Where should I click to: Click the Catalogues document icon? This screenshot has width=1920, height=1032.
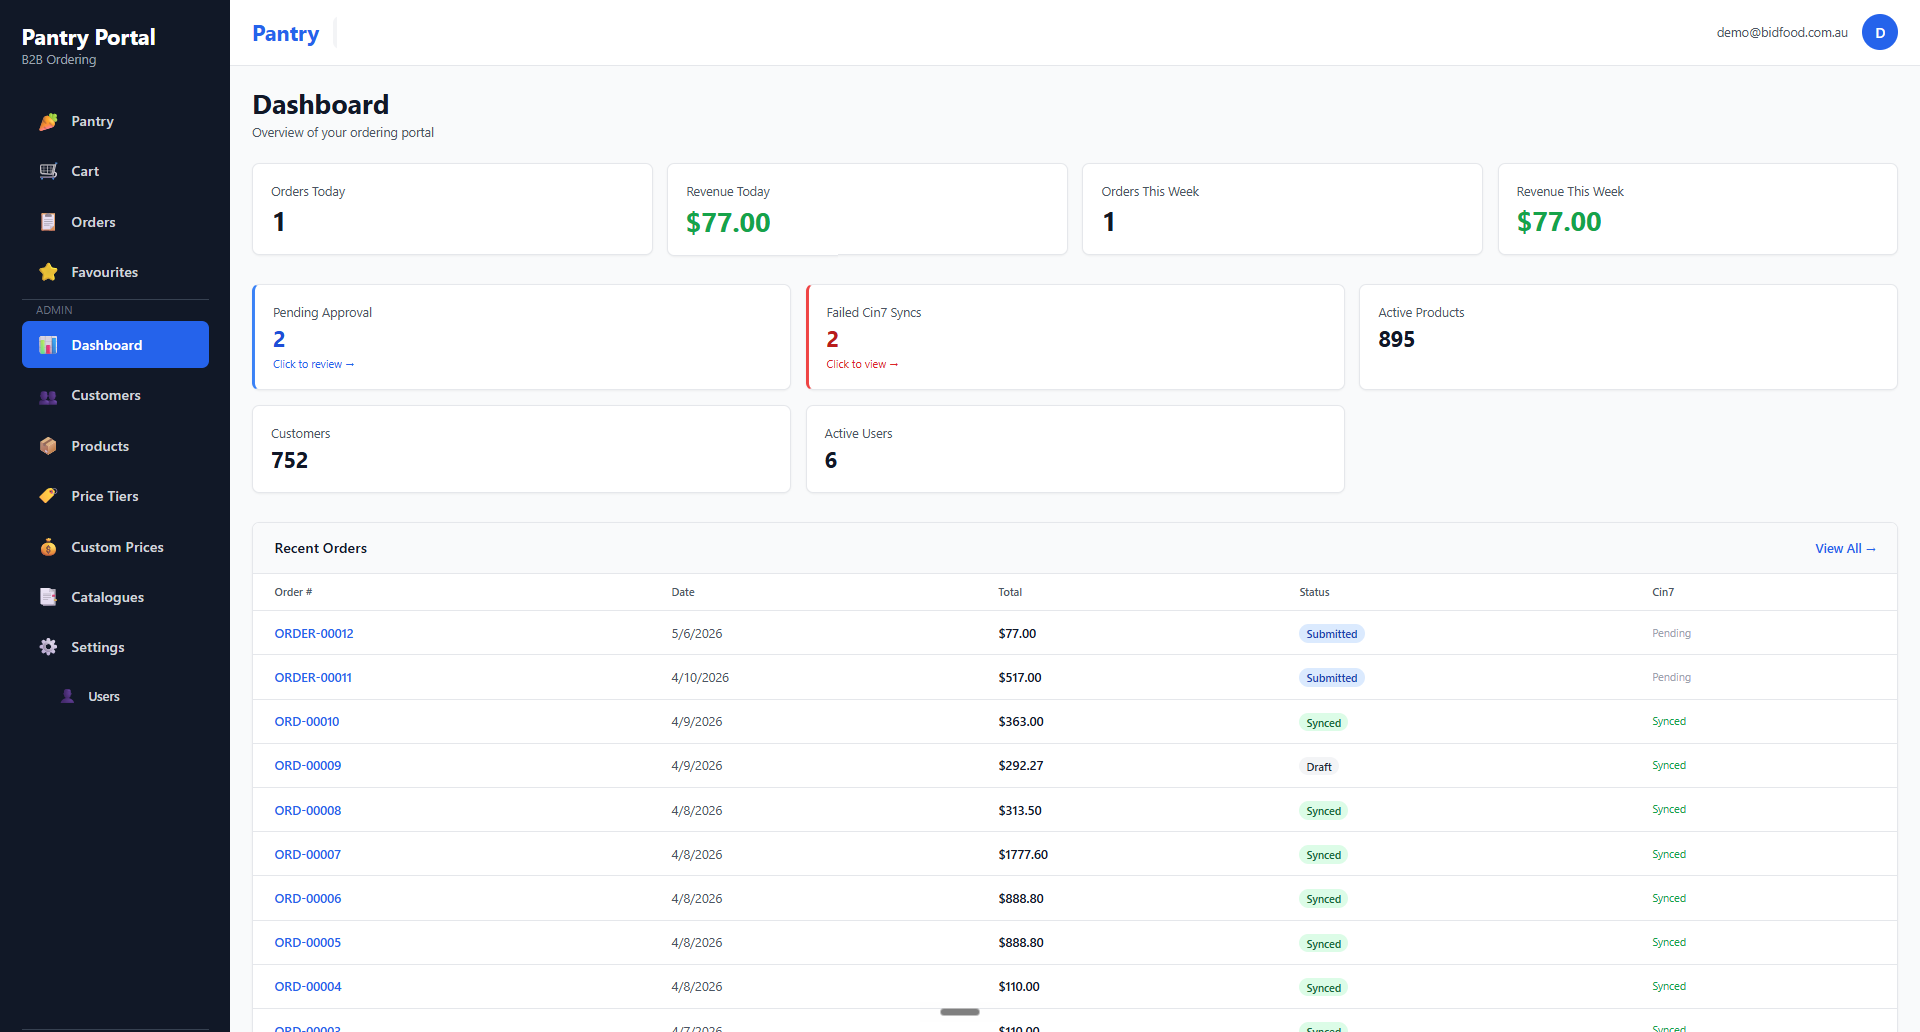tap(48, 597)
